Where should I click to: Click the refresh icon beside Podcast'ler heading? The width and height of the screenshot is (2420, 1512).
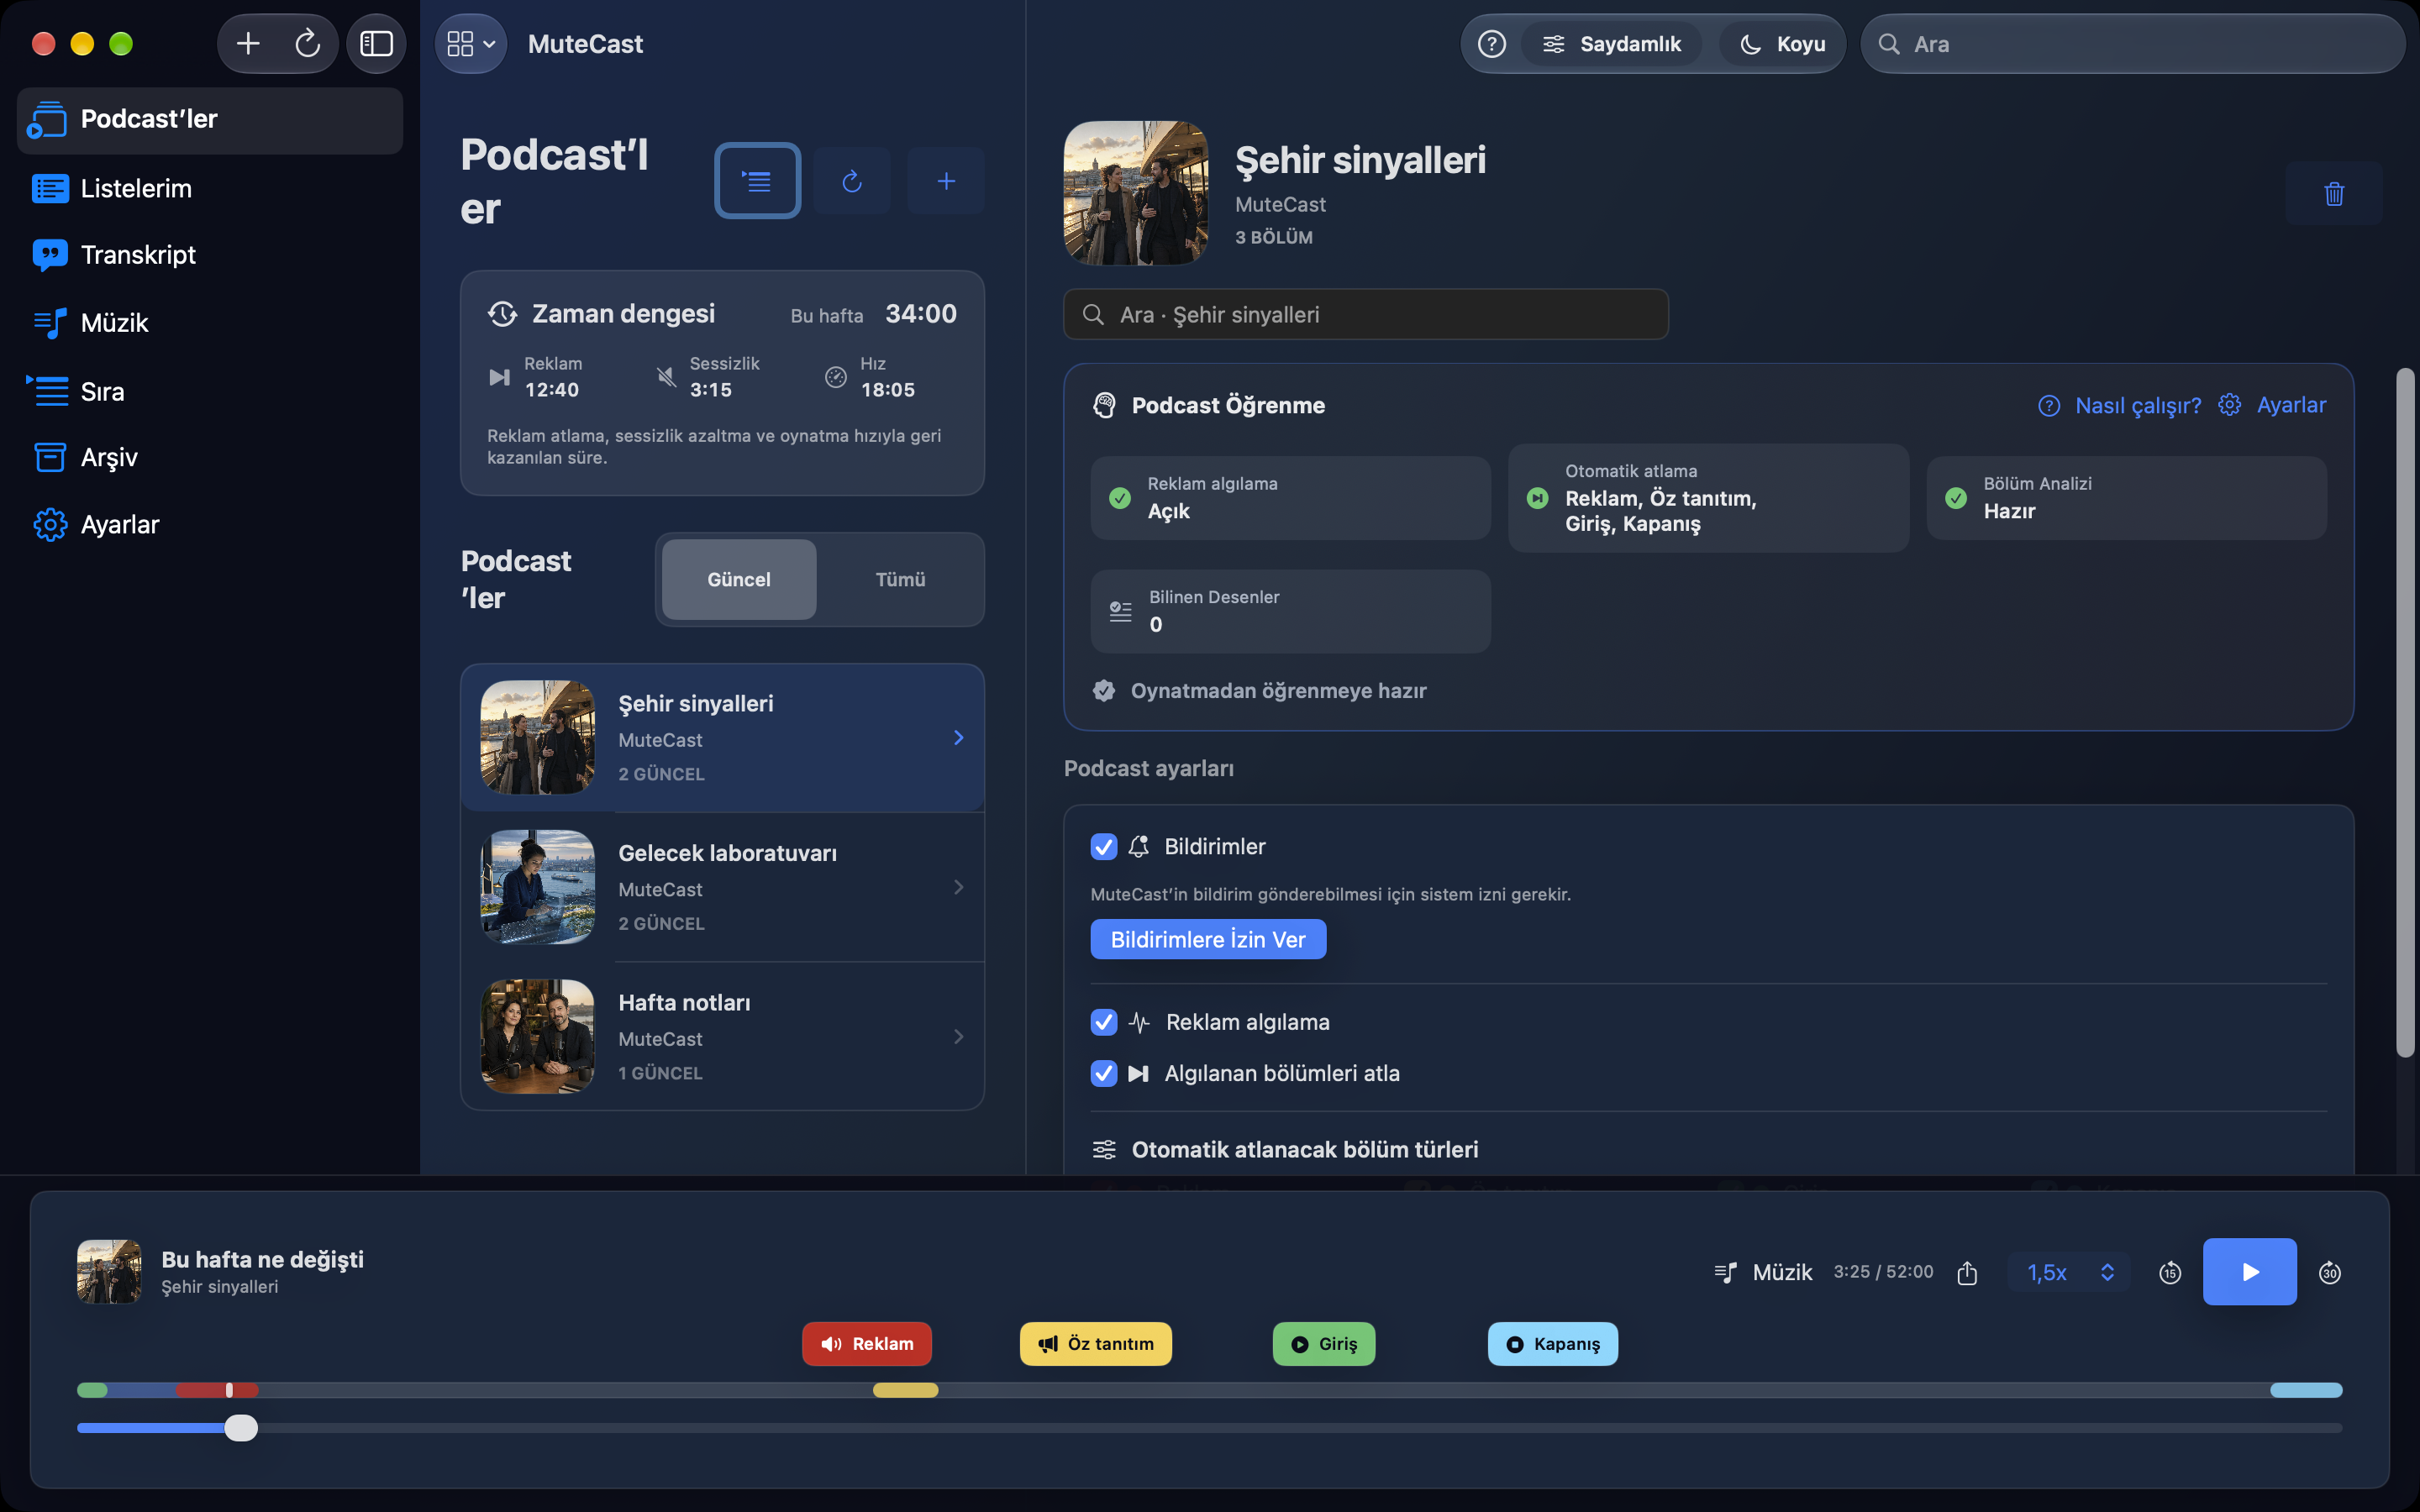(852, 181)
